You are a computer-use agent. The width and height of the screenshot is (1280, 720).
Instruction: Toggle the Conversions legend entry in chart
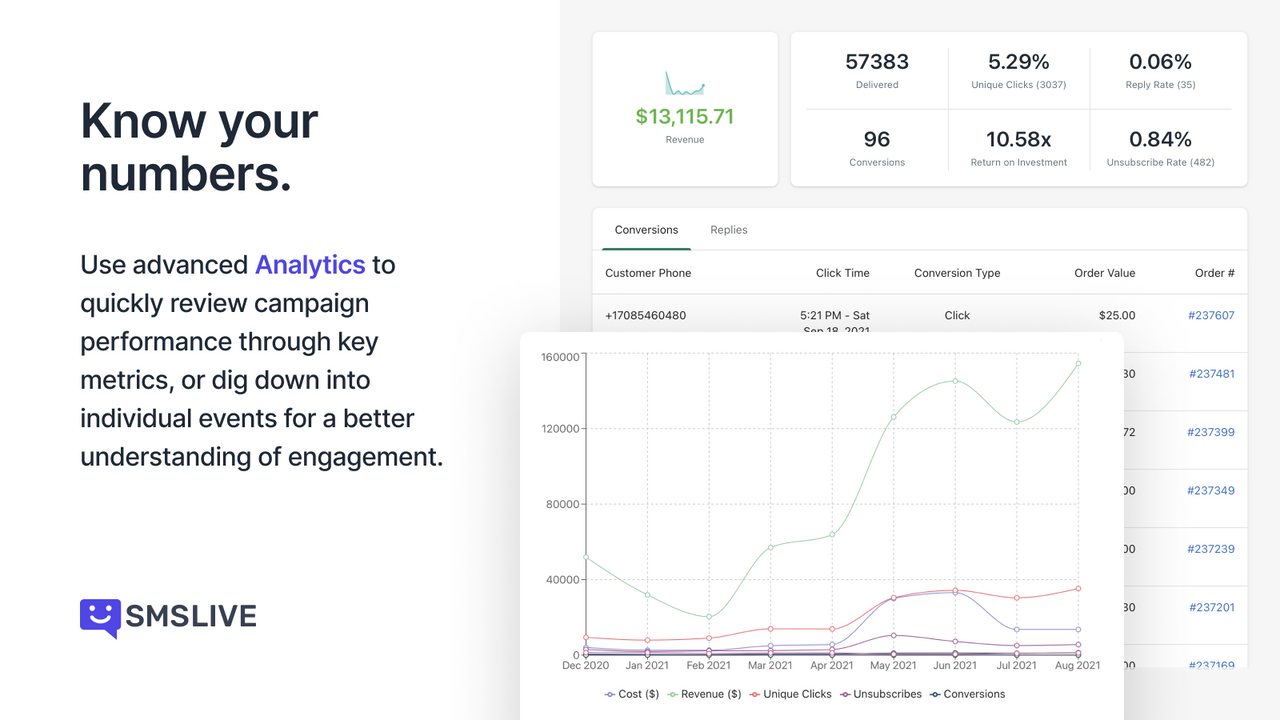(967, 694)
